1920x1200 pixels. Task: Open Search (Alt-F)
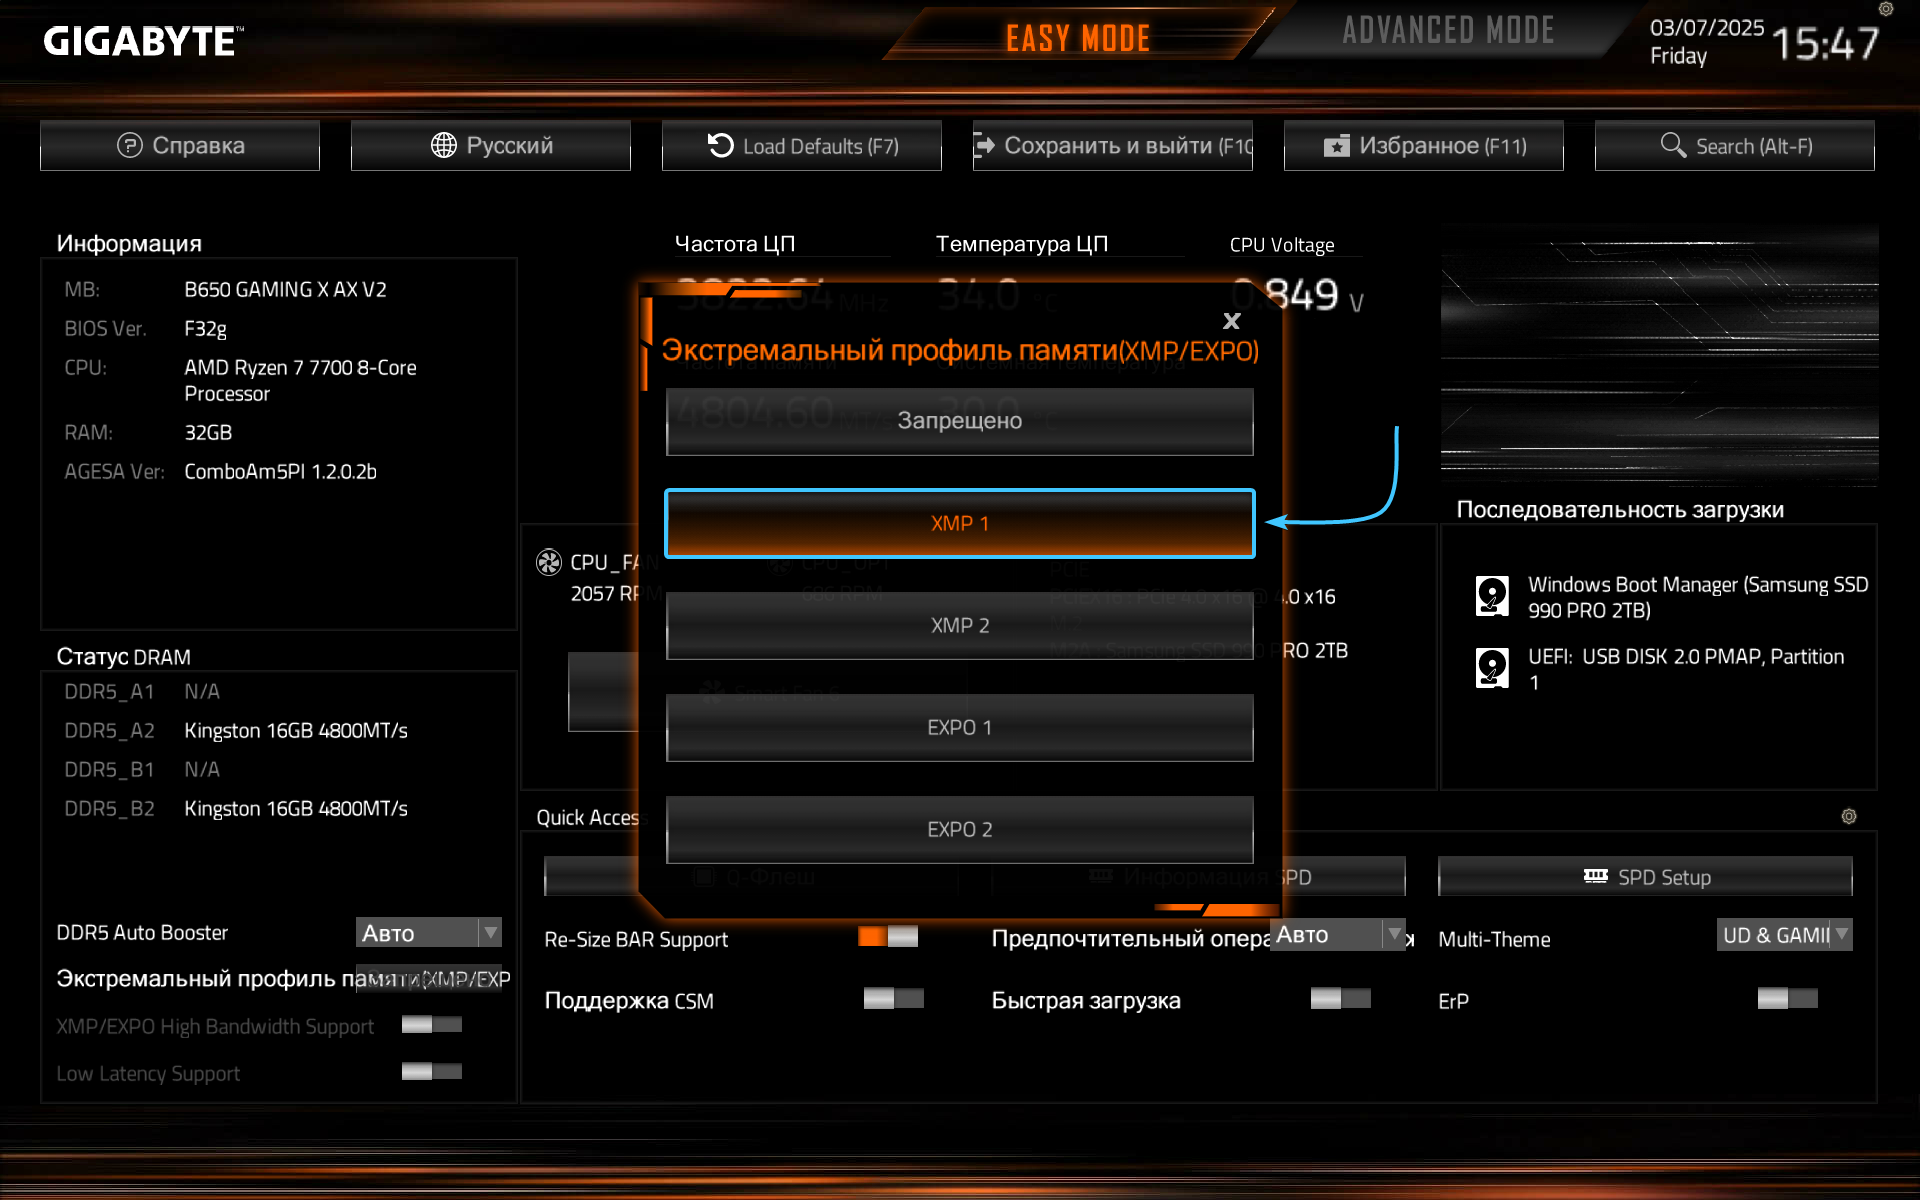[1735, 146]
